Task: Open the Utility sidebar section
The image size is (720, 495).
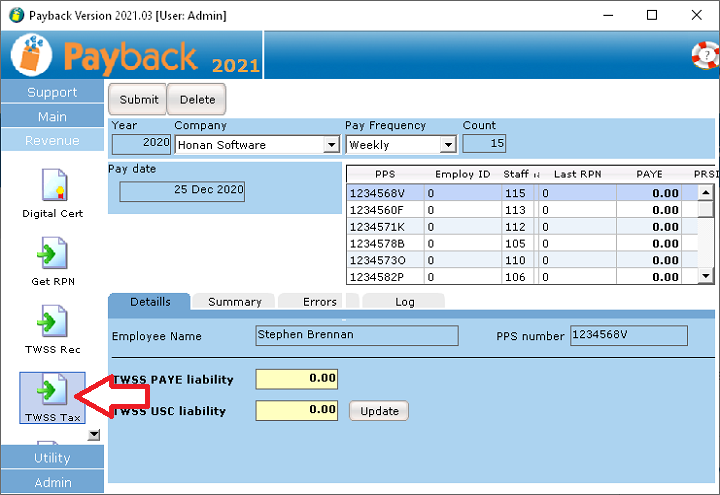Action: click(x=52, y=458)
